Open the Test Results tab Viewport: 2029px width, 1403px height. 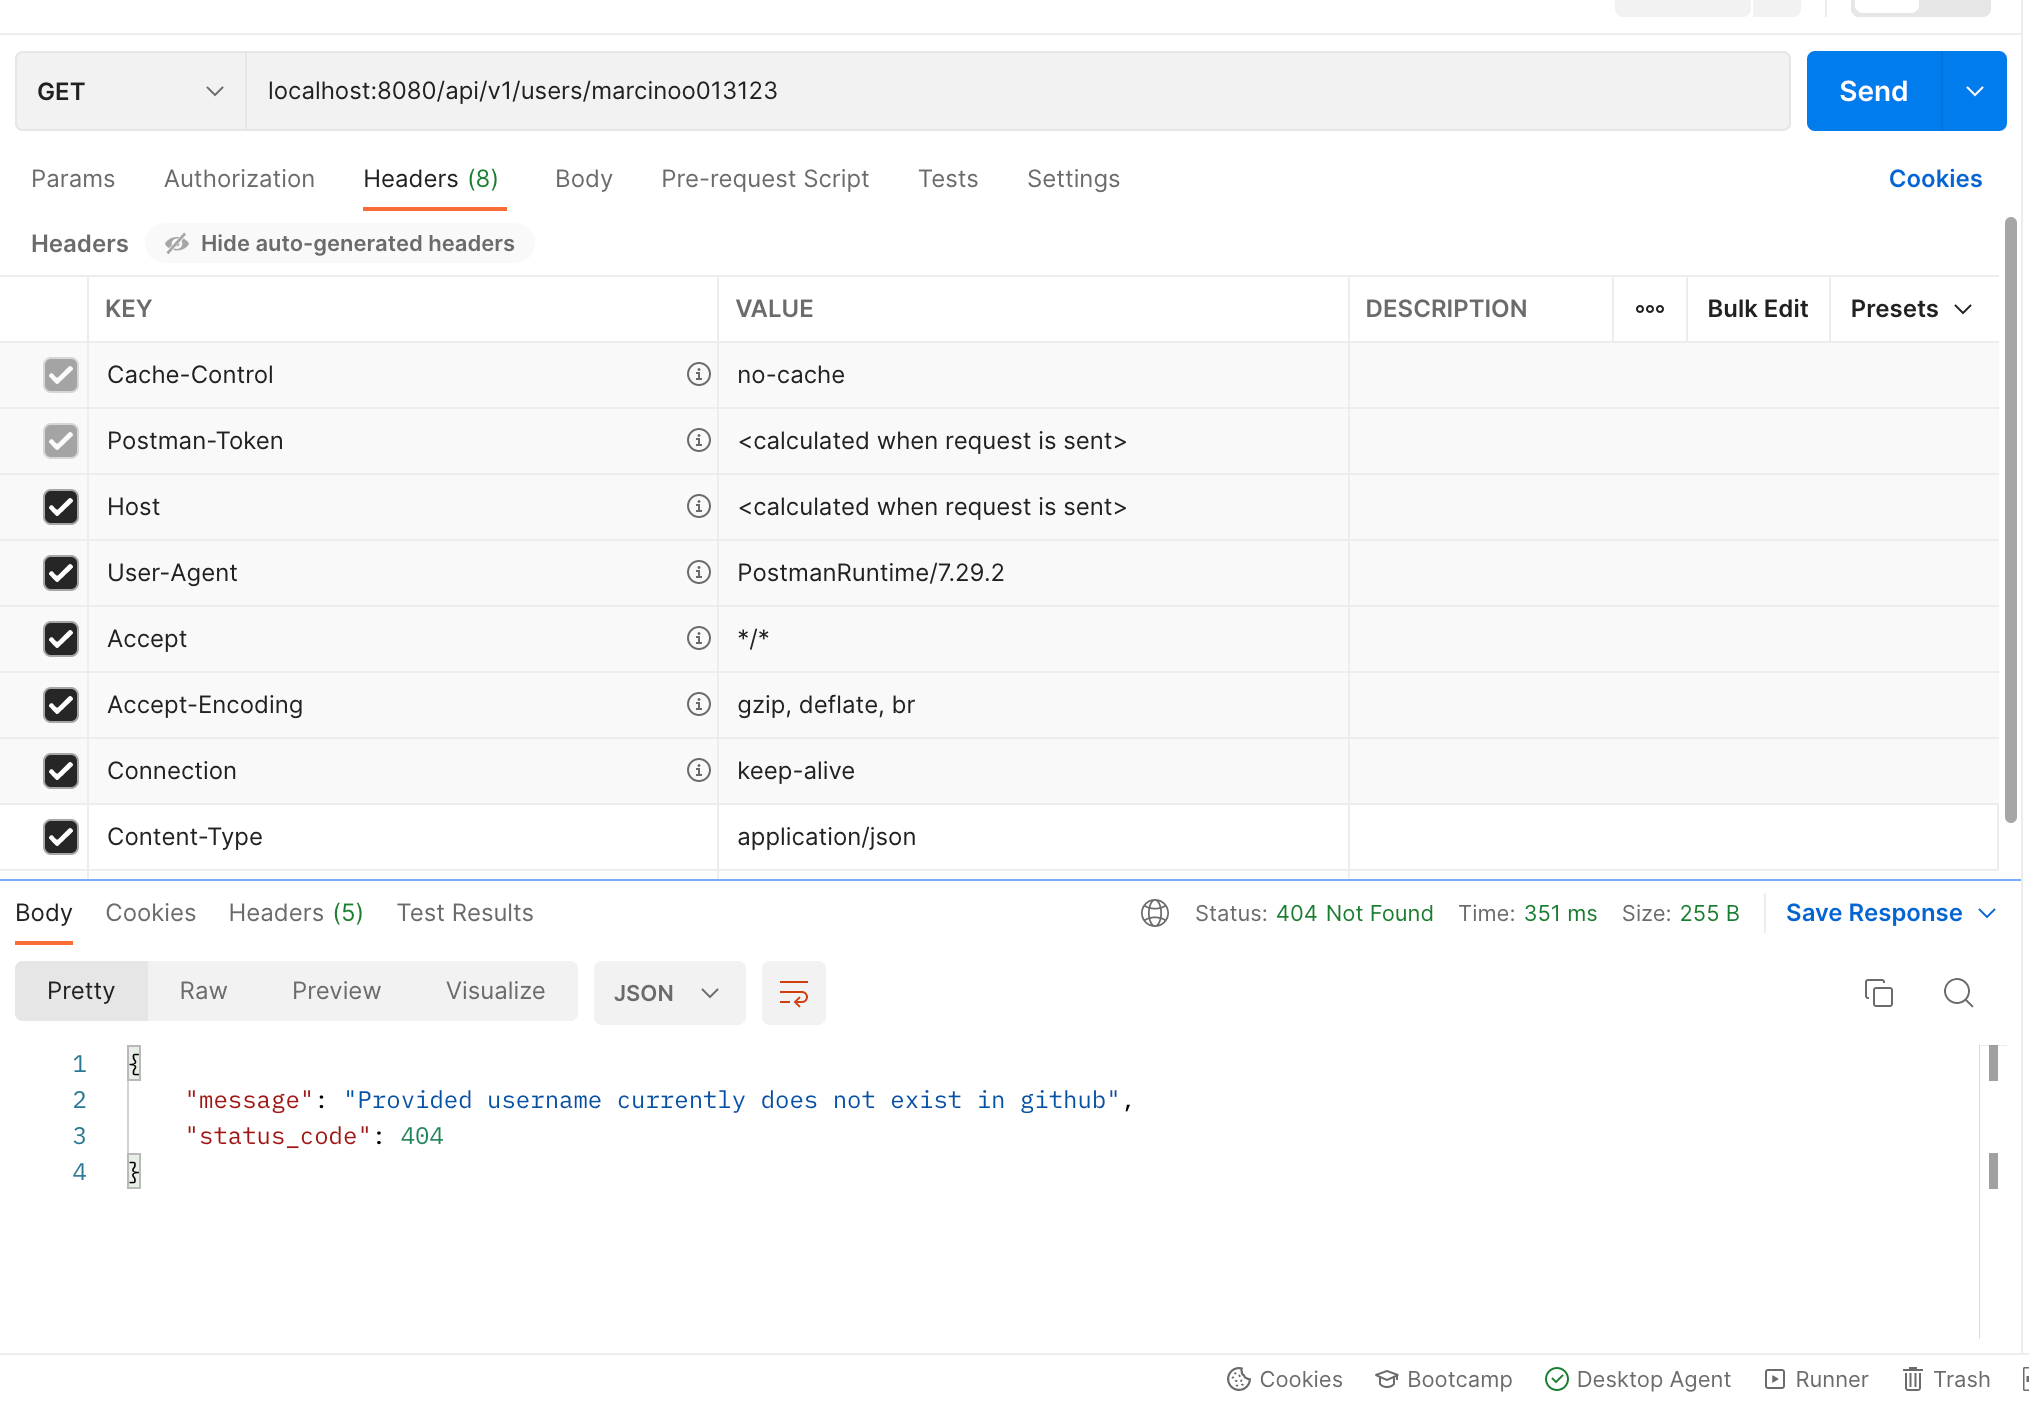tap(464, 912)
